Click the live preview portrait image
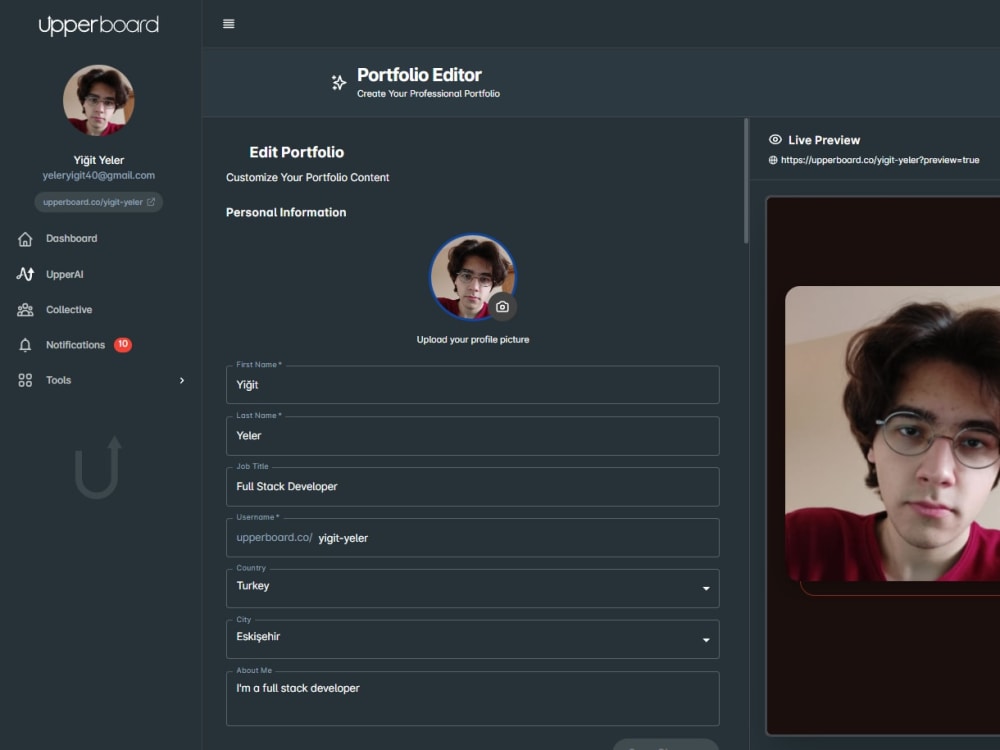This screenshot has height=750, width=1000. click(893, 434)
